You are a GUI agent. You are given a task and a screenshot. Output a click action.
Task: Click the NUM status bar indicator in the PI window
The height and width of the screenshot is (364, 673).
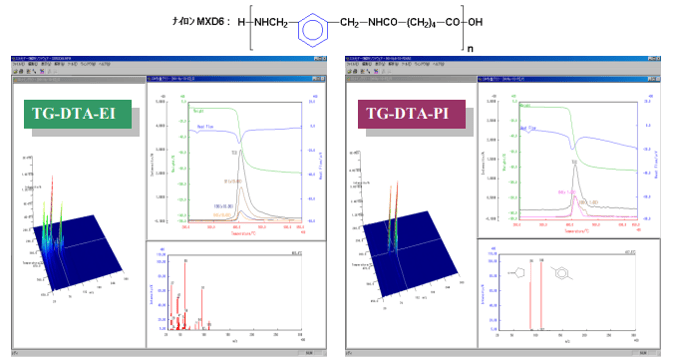(x=643, y=353)
